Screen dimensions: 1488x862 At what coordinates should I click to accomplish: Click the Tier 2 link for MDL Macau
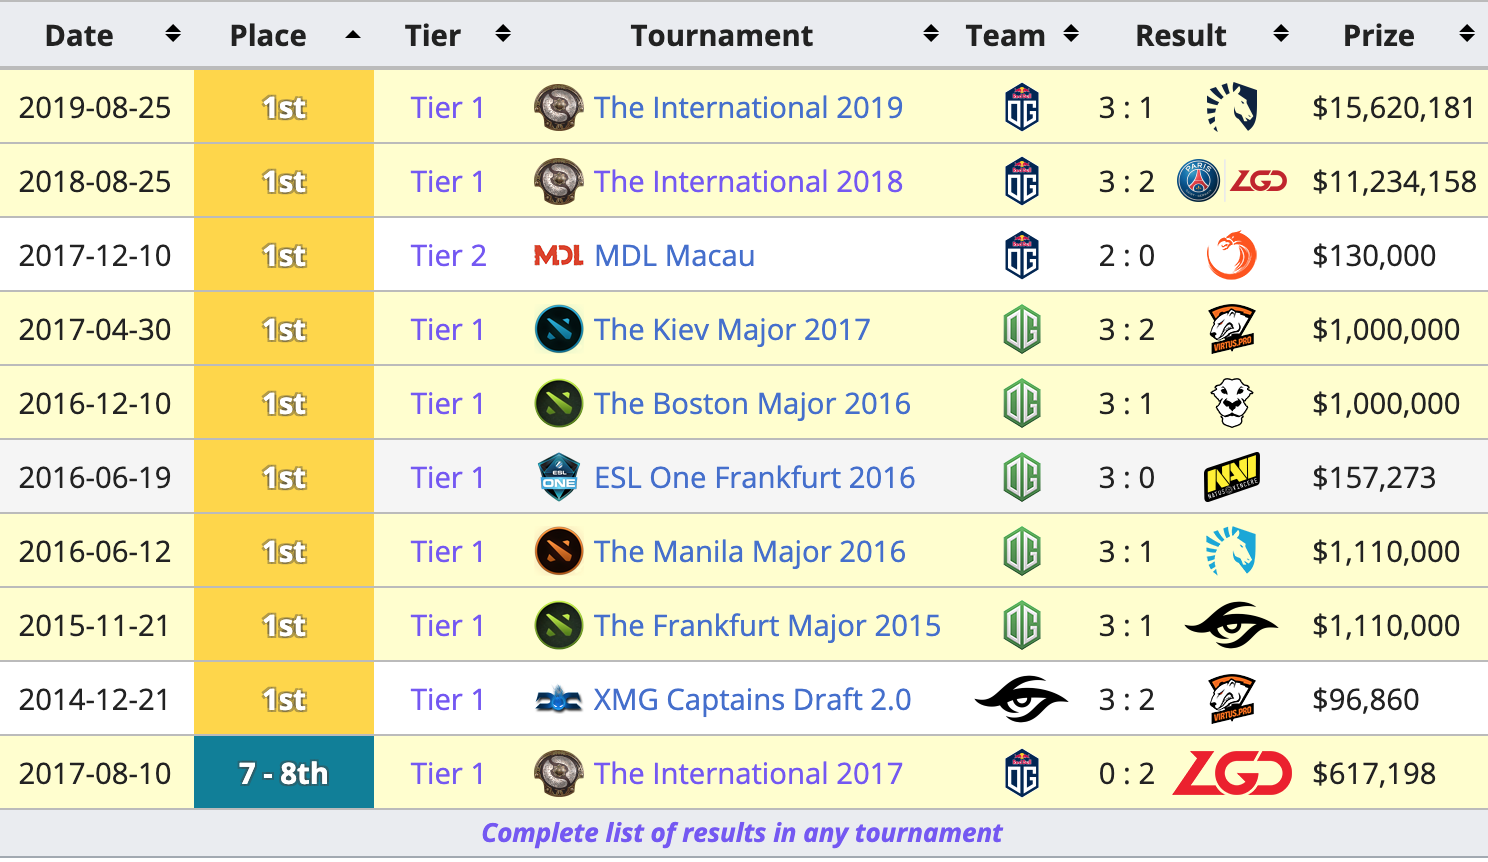[448, 255]
